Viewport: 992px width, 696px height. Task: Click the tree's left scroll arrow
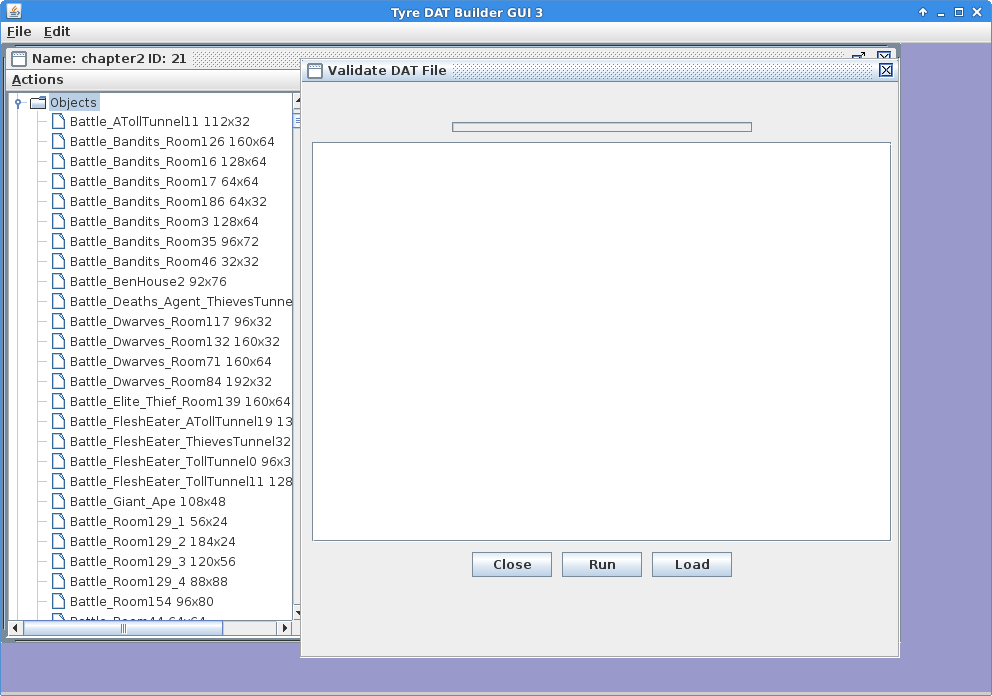point(16,628)
